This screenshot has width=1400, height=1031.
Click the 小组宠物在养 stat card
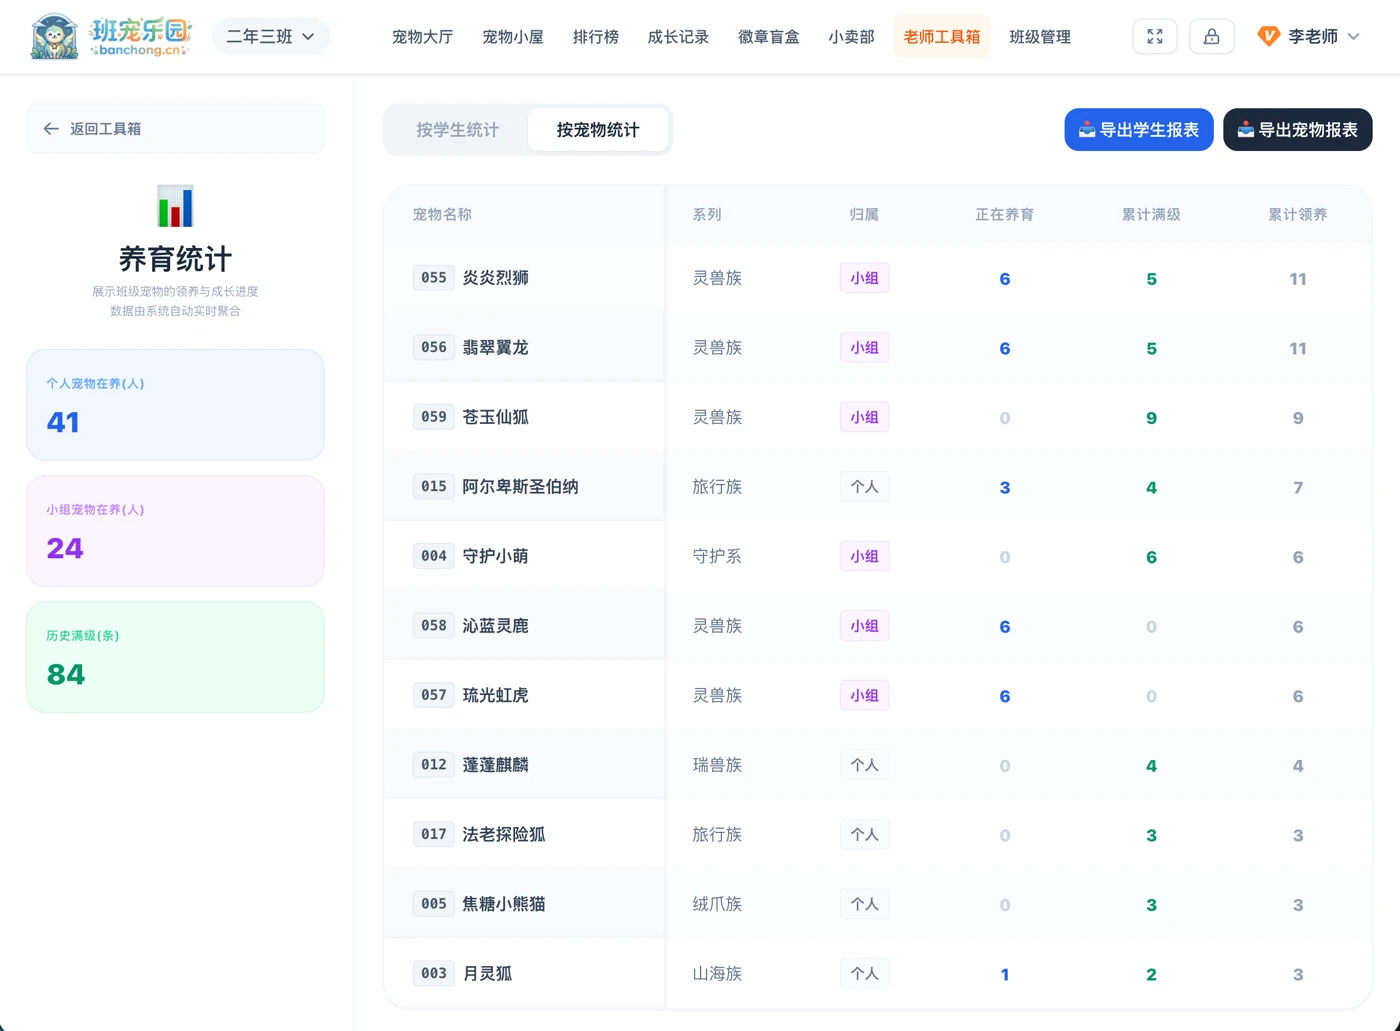point(175,531)
